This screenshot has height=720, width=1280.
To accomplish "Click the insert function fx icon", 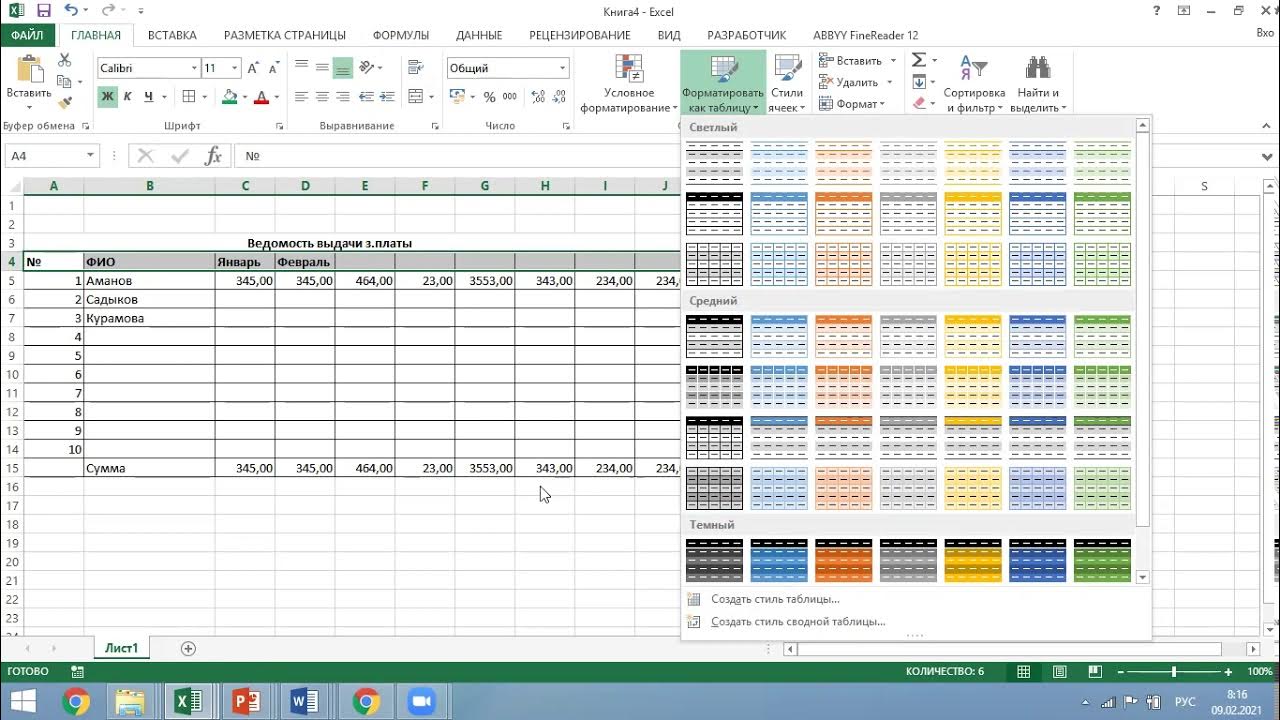I will coord(213,156).
